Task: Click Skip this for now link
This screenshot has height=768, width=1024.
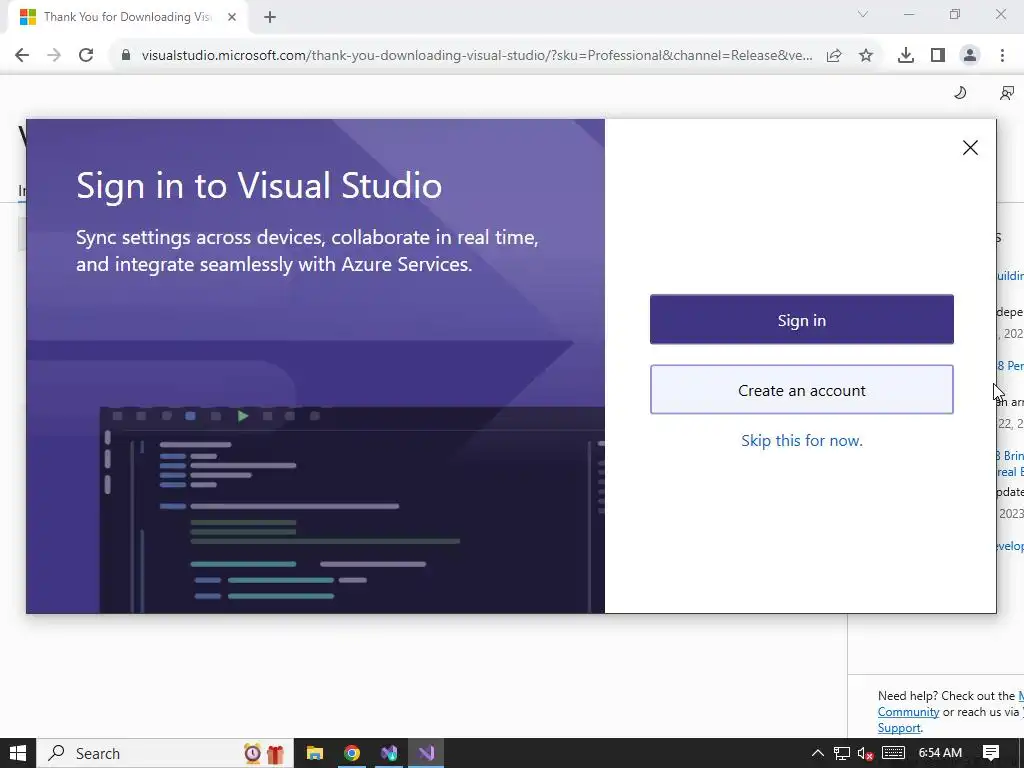Action: (801, 441)
